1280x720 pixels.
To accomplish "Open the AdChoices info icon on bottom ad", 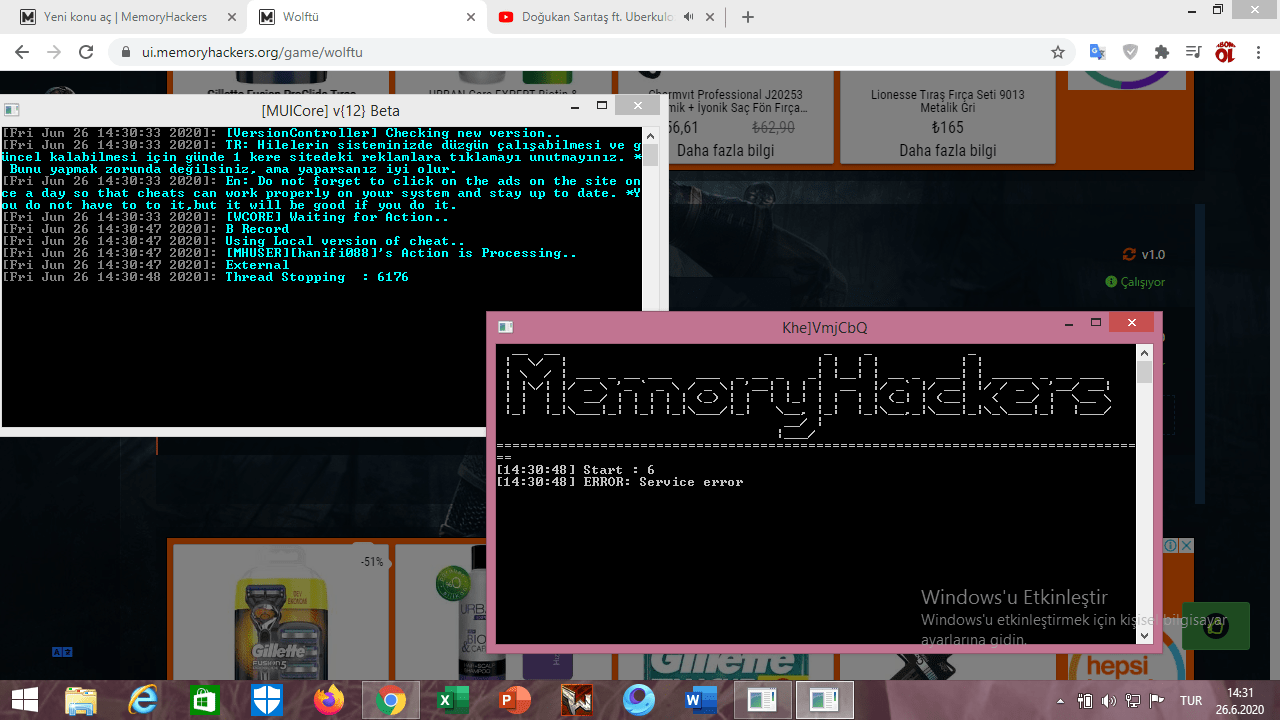I will tap(1170, 546).
